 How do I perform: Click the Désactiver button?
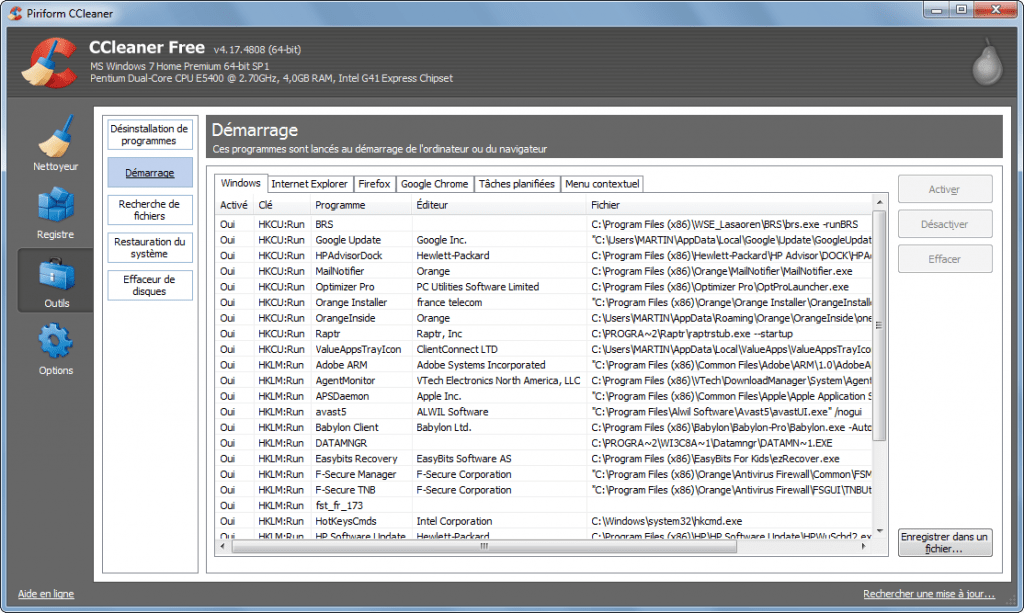point(945,224)
